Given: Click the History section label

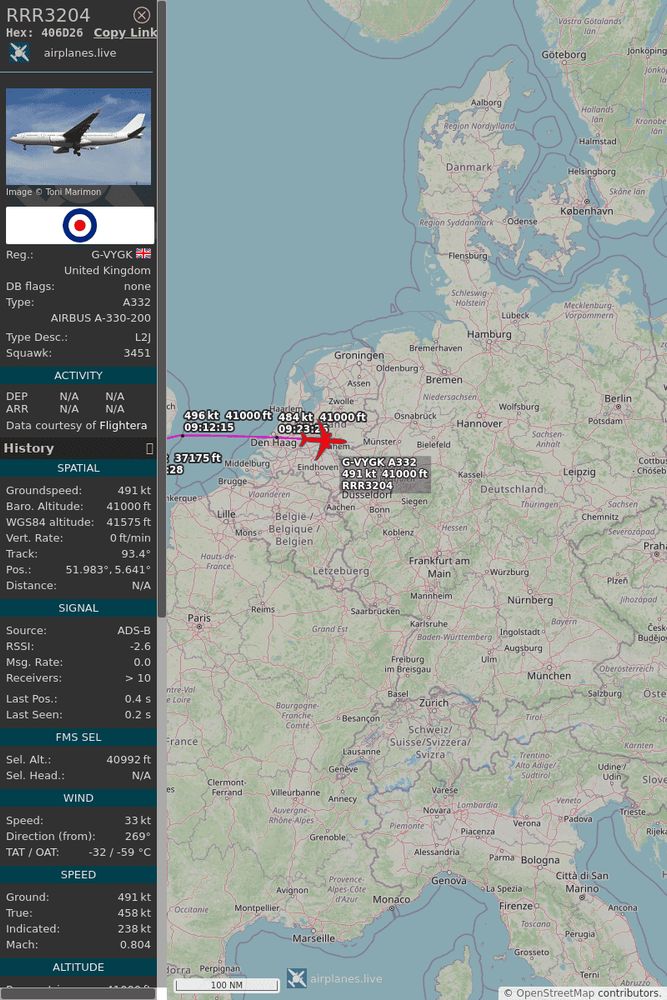Looking at the screenshot, I should pyautogui.click(x=29, y=448).
